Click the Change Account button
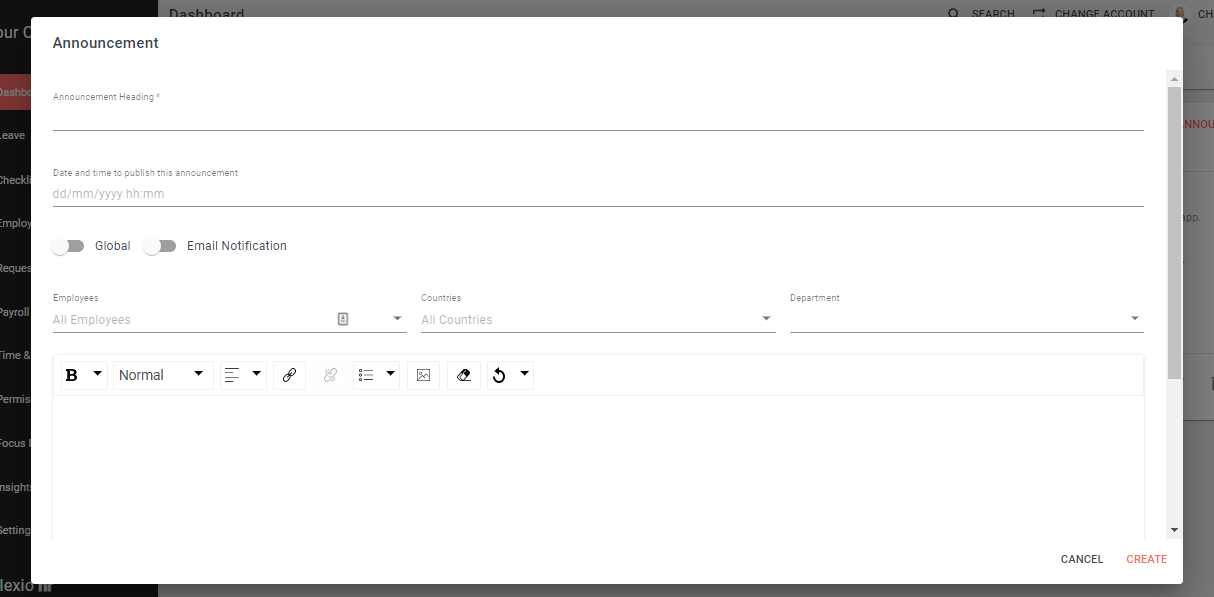This screenshot has height=597, width=1214. [x=1093, y=14]
